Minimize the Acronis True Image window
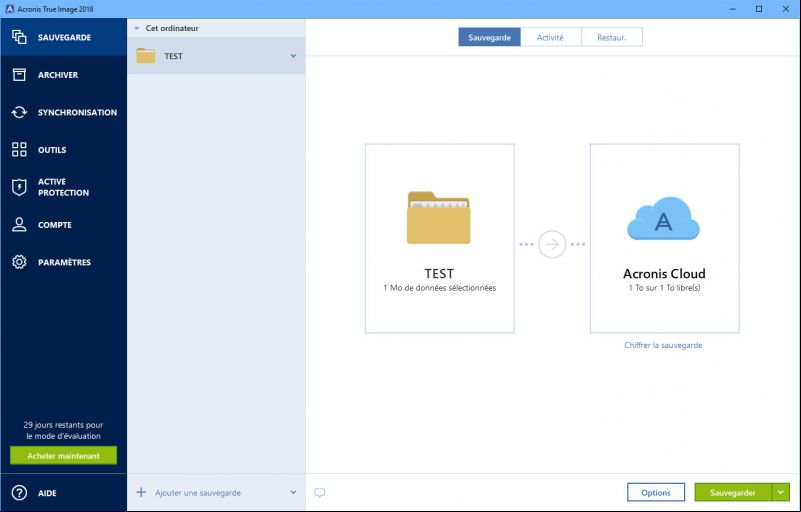This screenshot has height=512, width=801. pyautogui.click(x=733, y=9)
